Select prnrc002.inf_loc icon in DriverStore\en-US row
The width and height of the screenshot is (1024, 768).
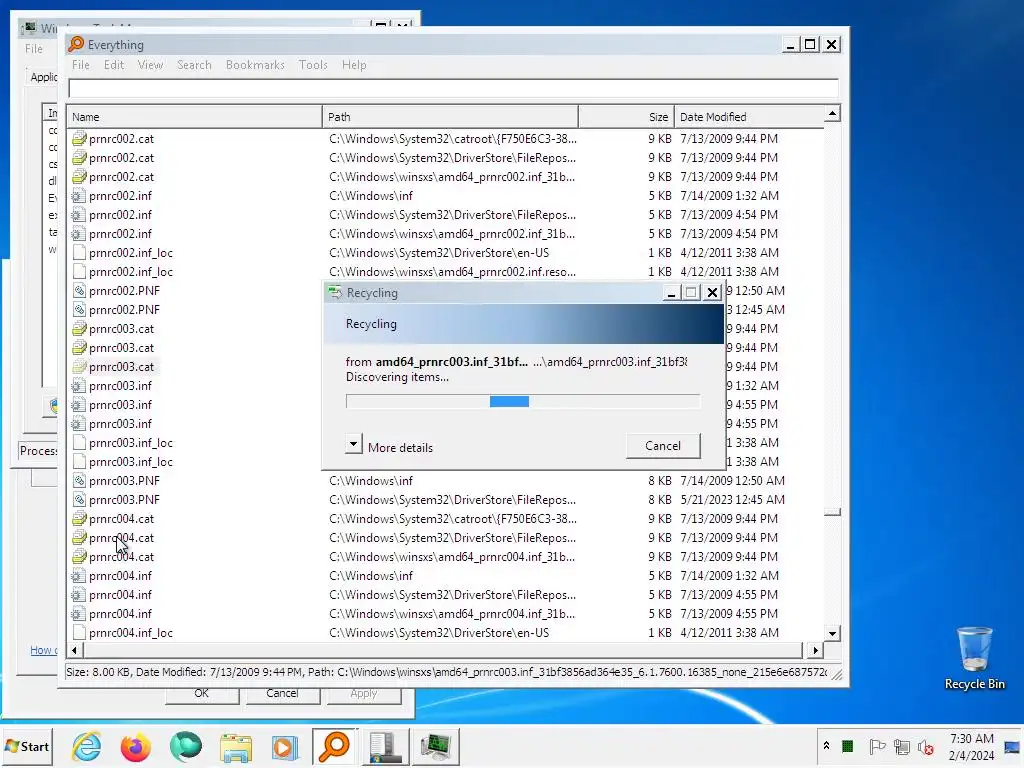click(x=79, y=252)
